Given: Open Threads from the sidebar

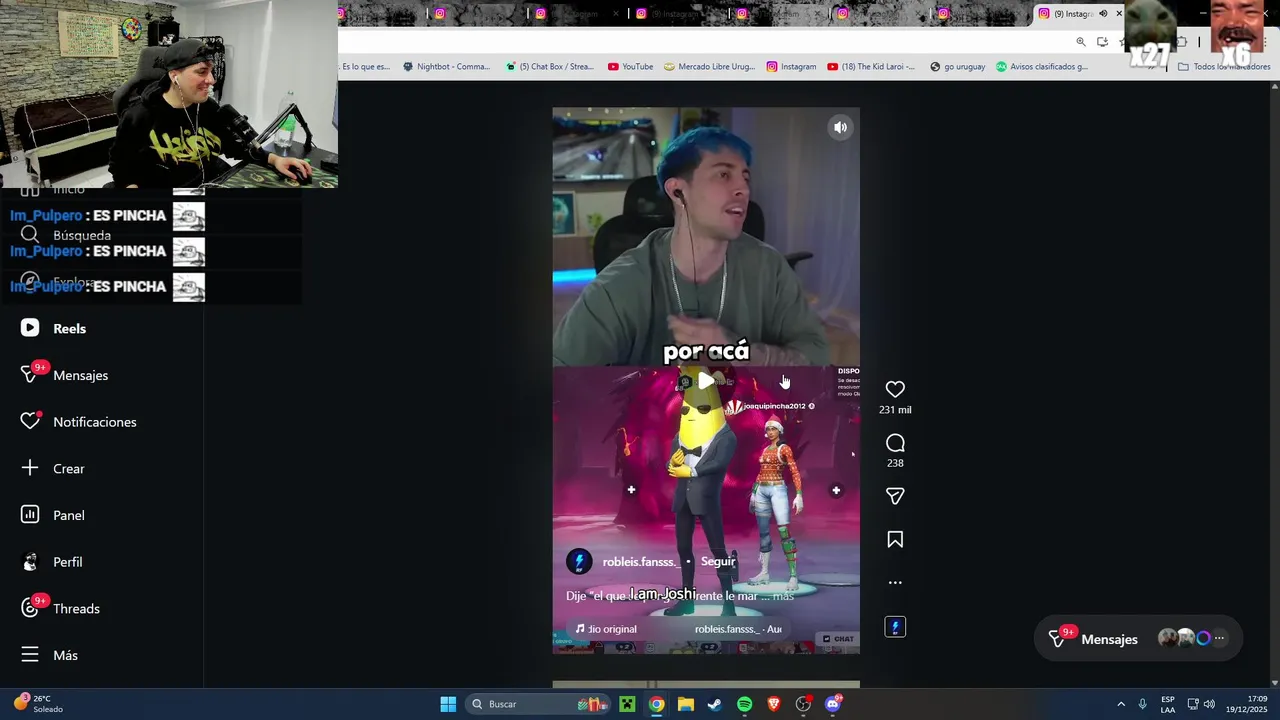Looking at the screenshot, I should click(x=62, y=608).
